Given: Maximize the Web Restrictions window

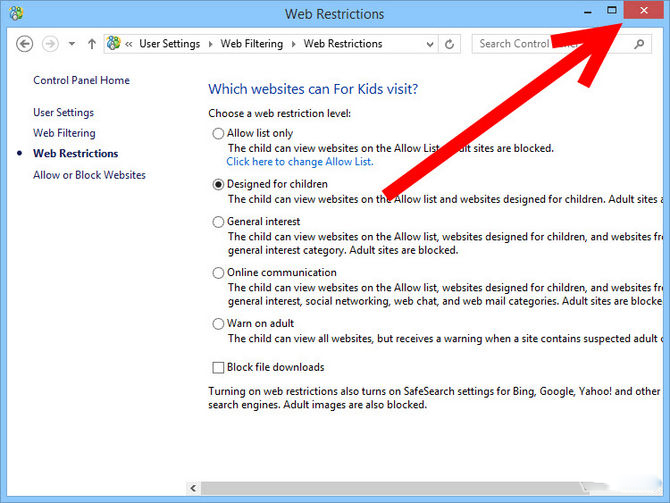Looking at the screenshot, I should [611, 10].
